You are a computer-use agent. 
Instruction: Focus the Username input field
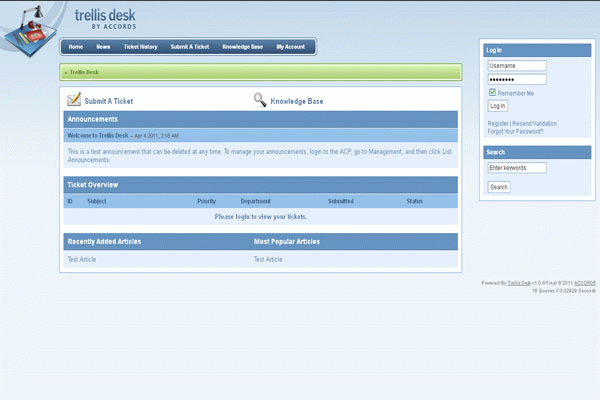[x=517, y=66]
